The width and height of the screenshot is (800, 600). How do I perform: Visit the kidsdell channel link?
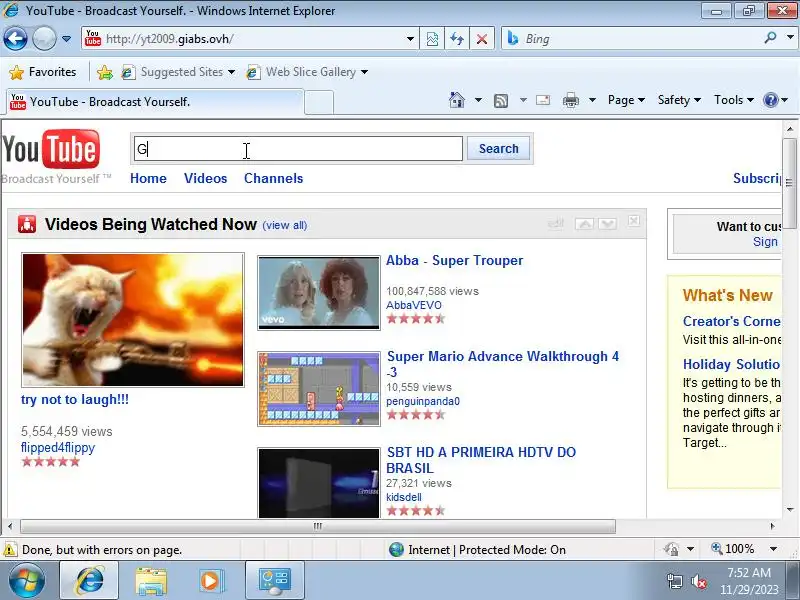[404, 497]
